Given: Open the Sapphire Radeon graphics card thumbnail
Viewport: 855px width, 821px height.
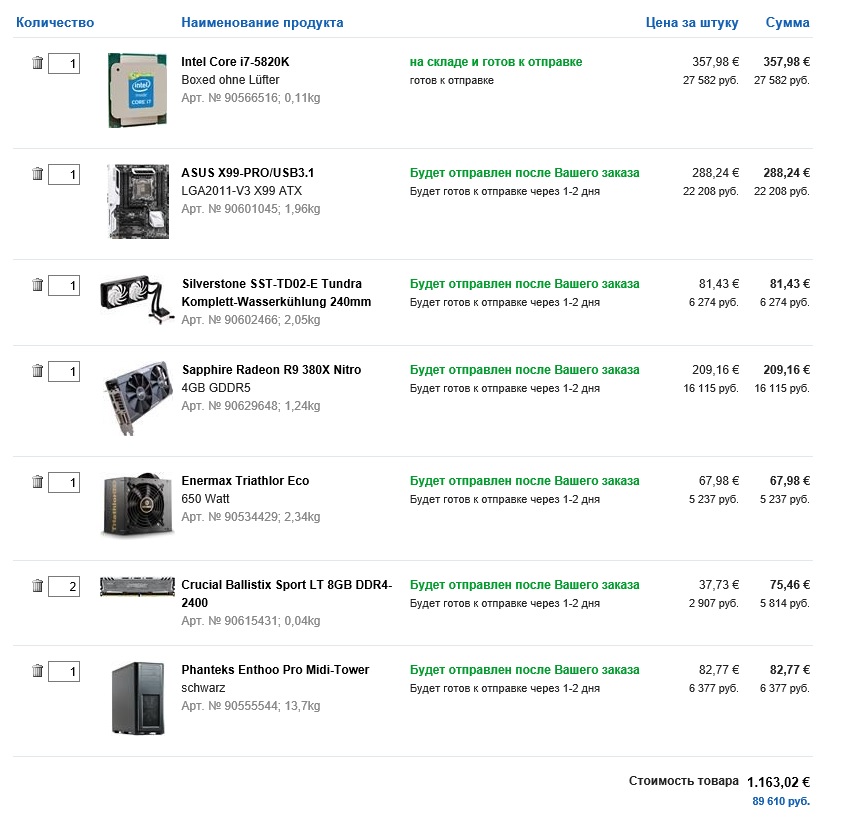Looking at the screenshot, I should coord(138,397).
